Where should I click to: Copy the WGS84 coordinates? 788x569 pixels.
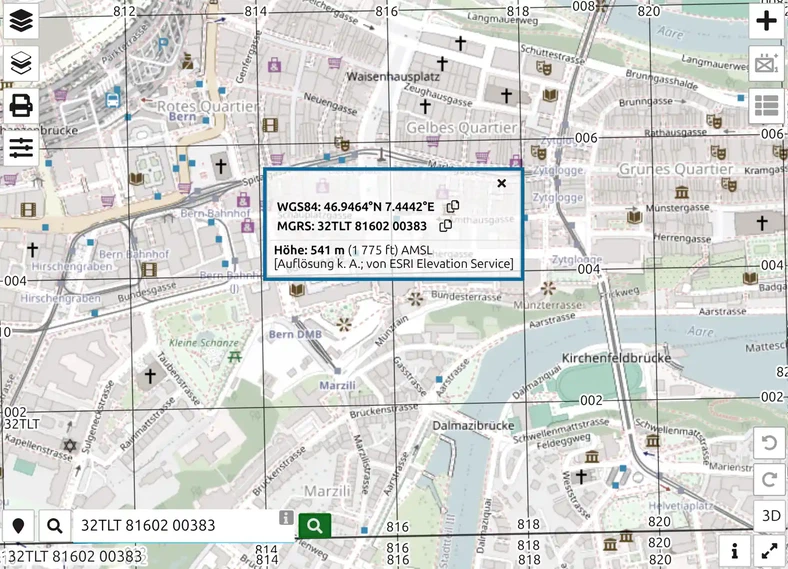(453, 206)
